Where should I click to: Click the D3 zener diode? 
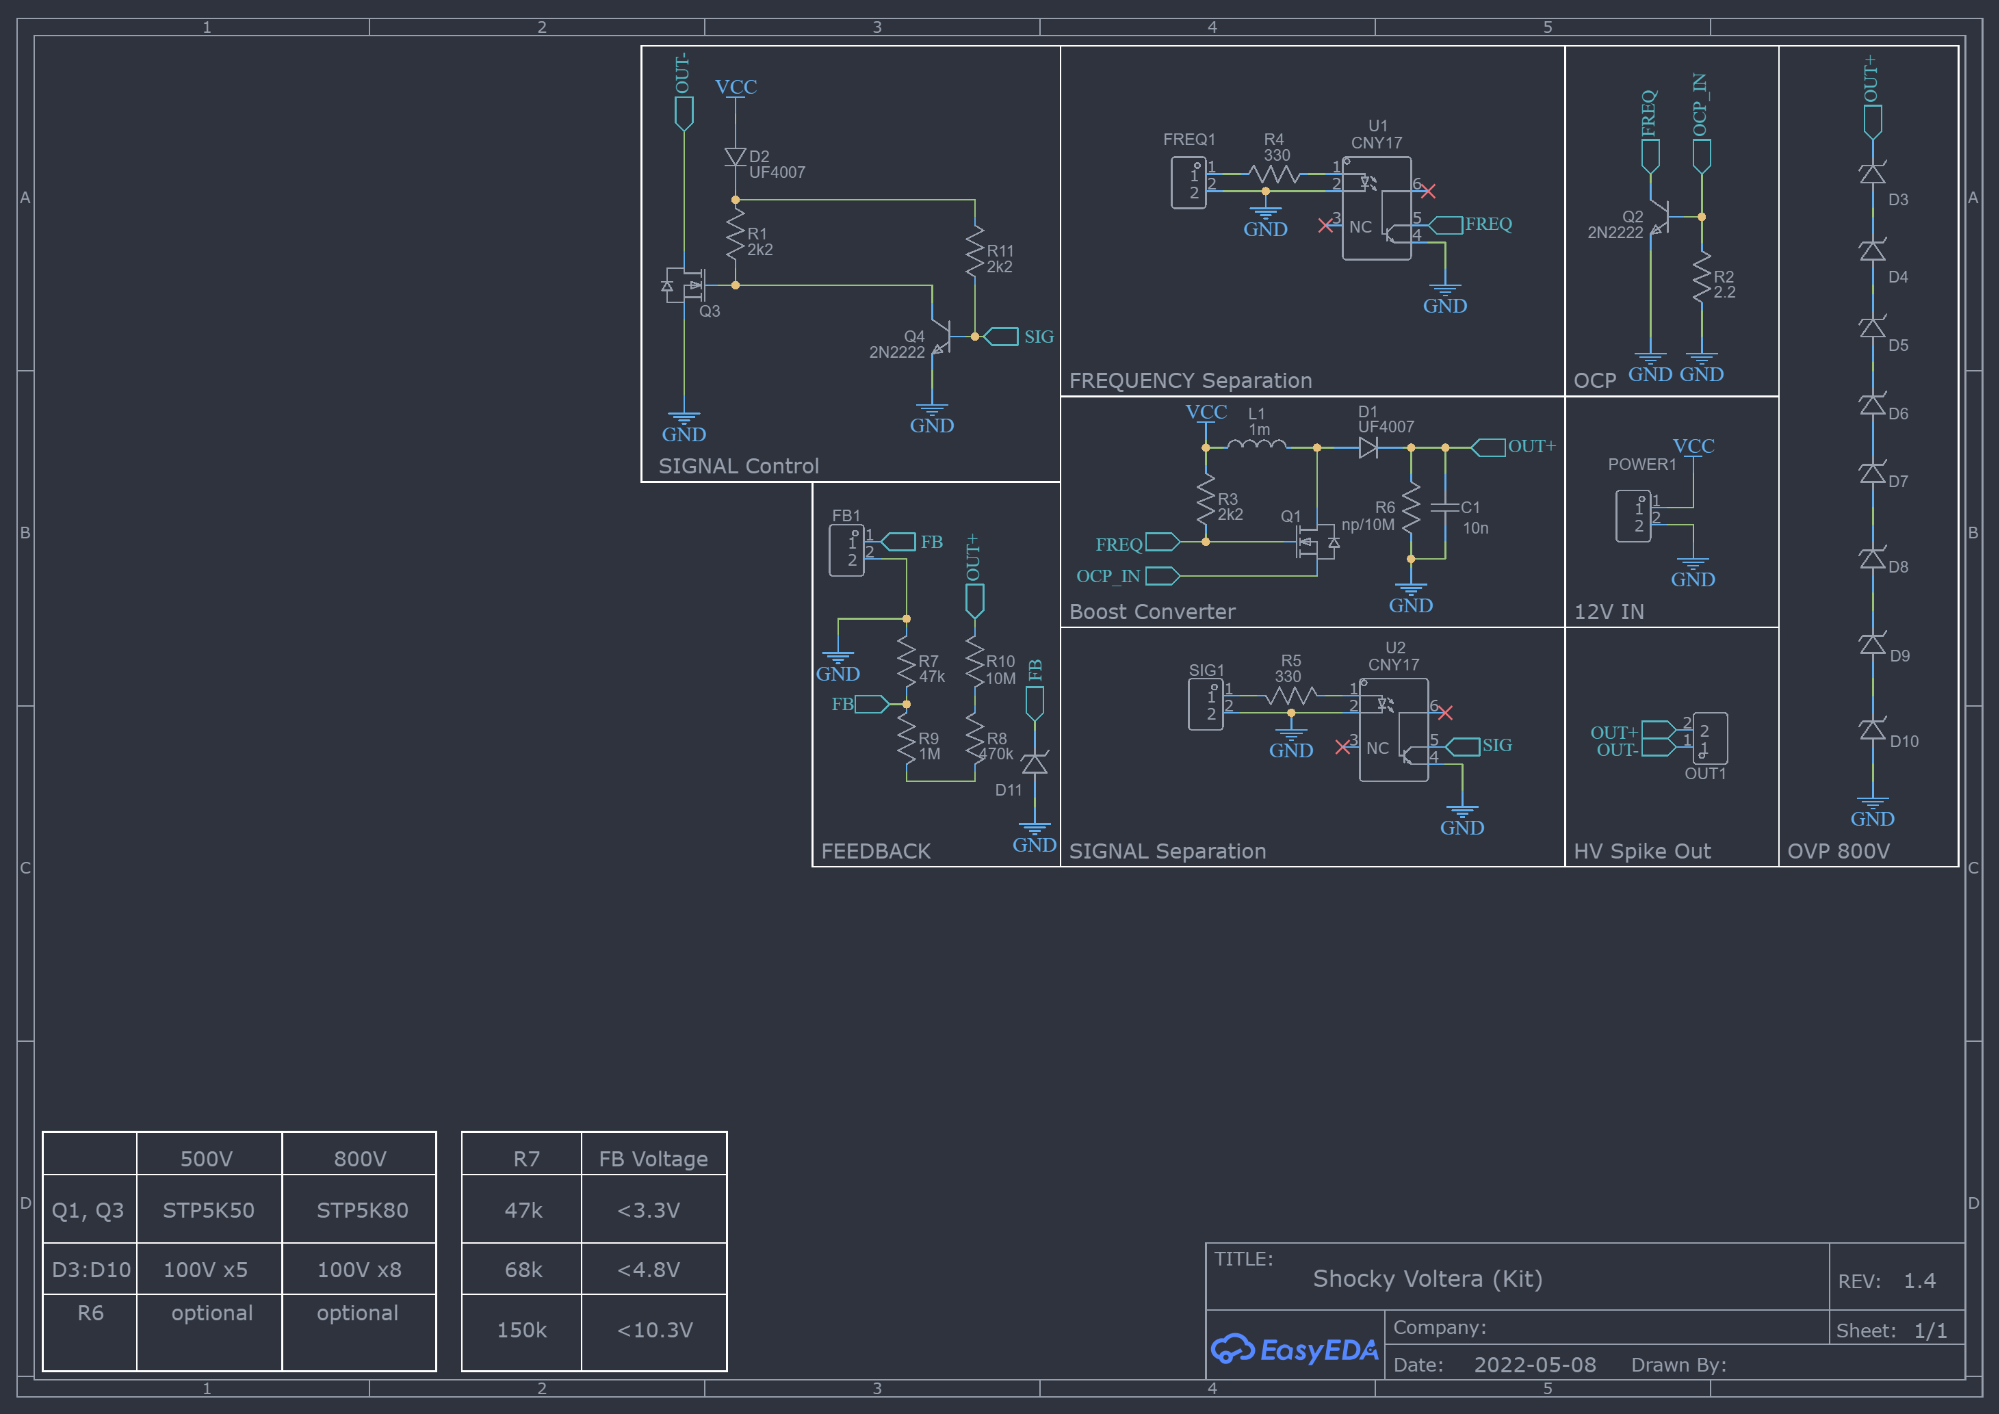[1872, 174]
